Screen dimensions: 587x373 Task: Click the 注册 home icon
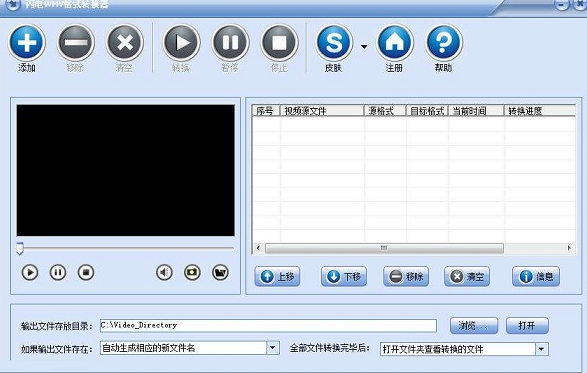[x=395, y=42]
